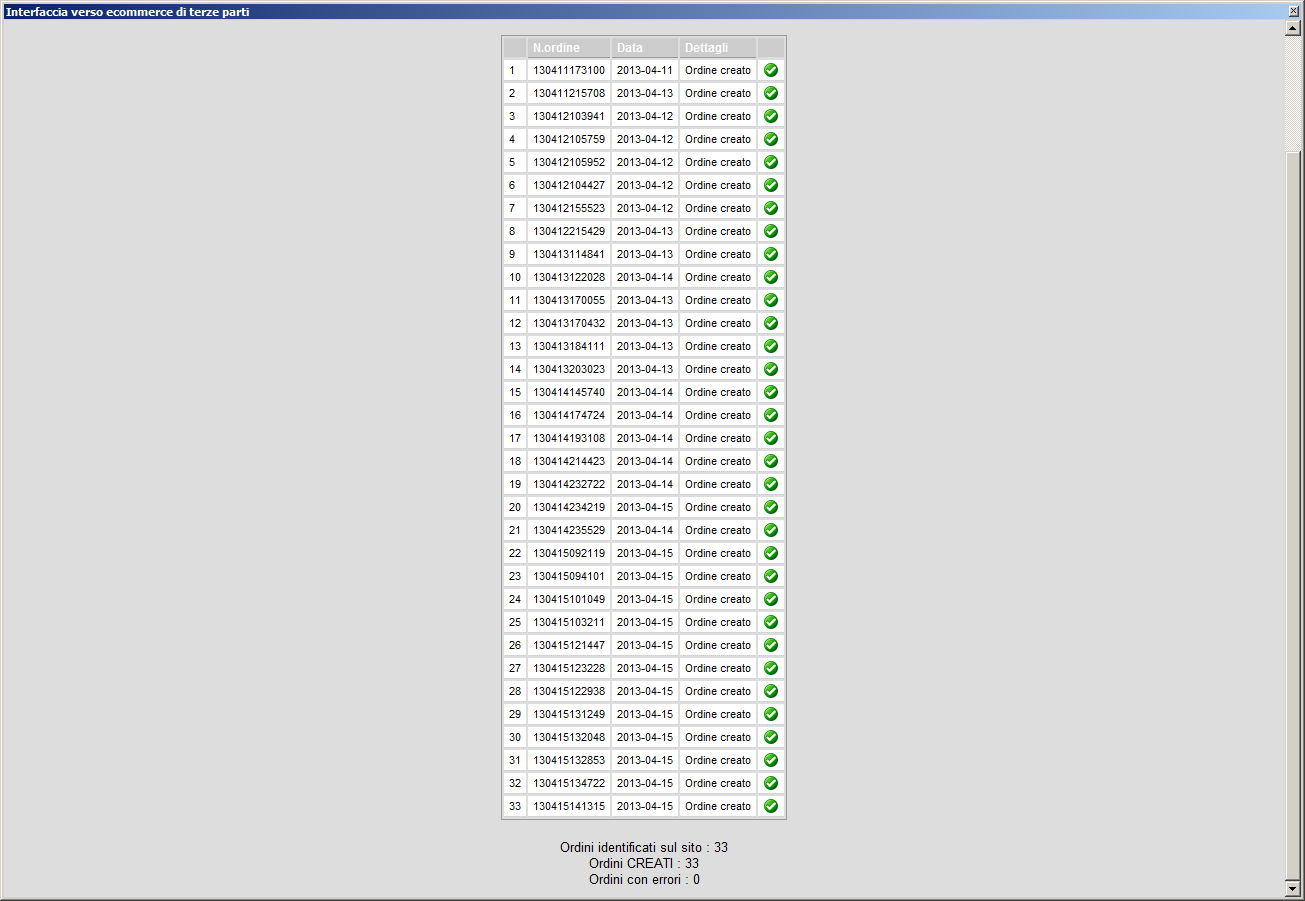Click date cell of order 130412215429
Image resolution: width=1305 pixels, height=901 pixels.
tap(645, 231)
